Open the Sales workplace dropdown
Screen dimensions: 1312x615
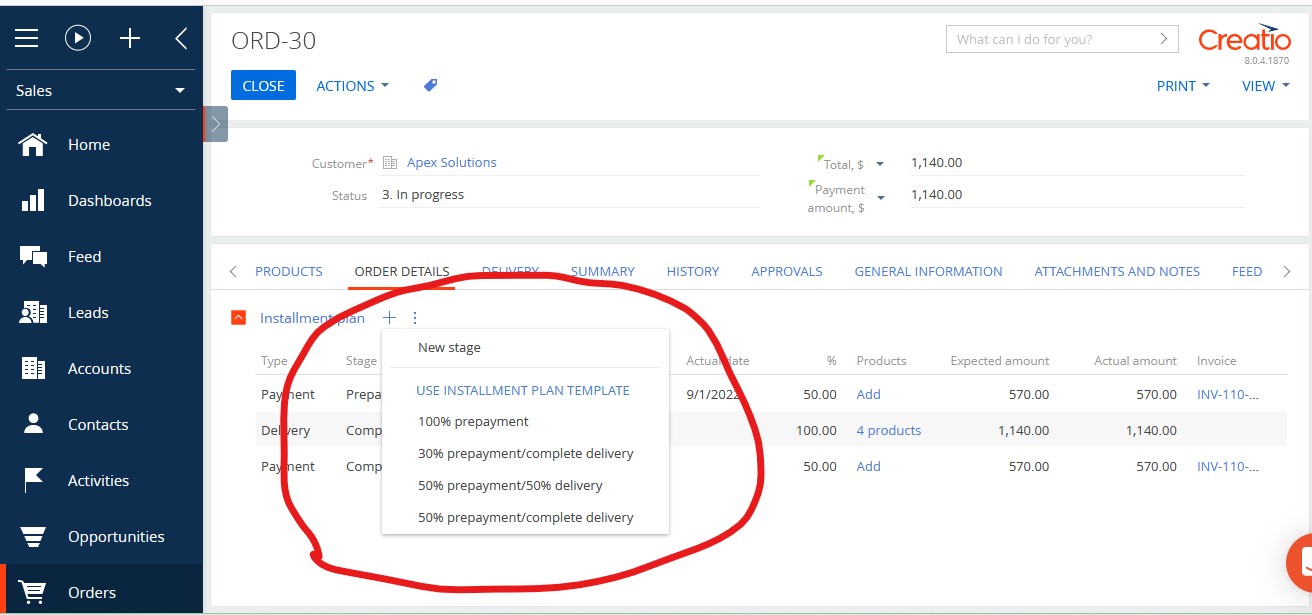(101, 90)
